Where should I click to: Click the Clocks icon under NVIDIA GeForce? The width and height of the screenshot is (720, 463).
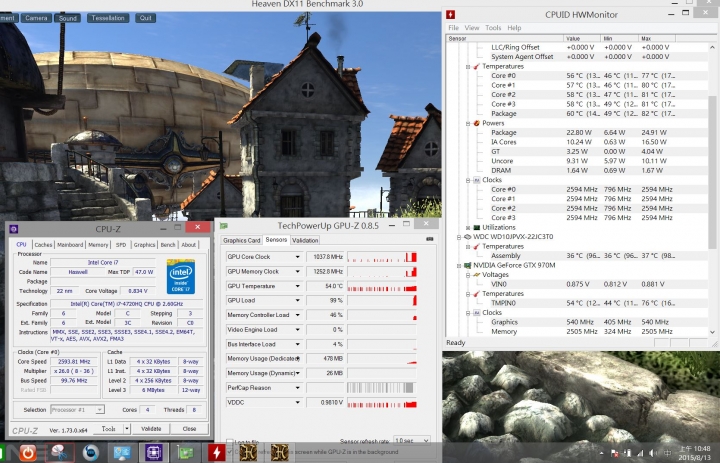[477, 312]
